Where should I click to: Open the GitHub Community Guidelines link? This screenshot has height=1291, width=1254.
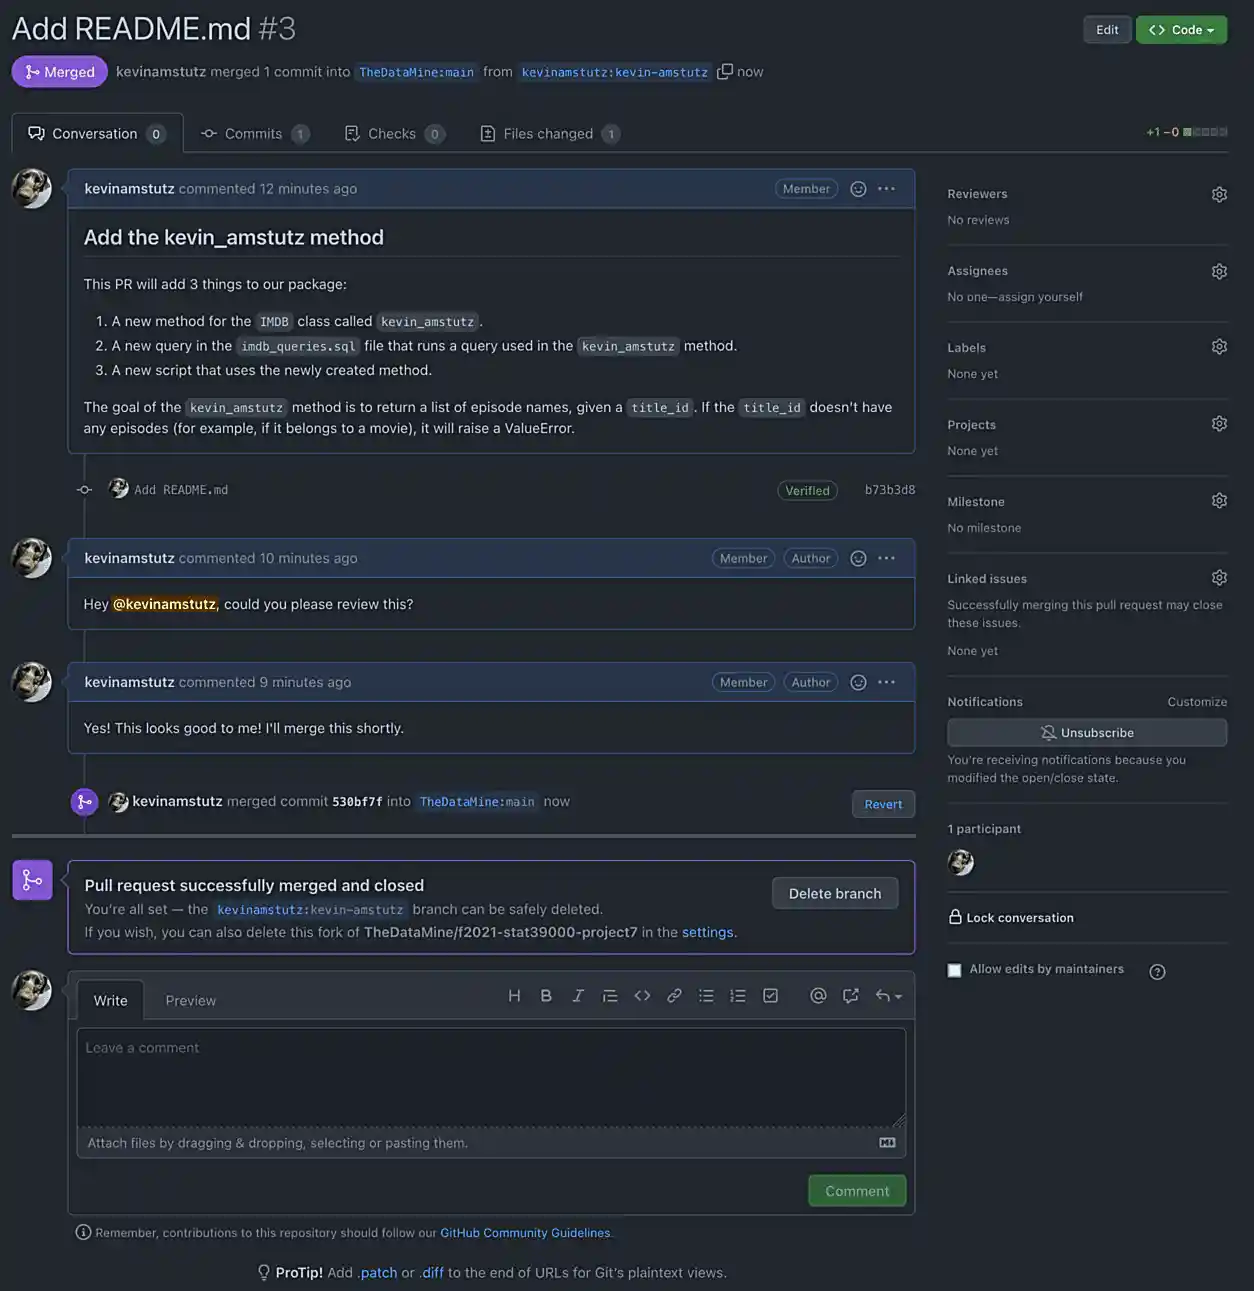coord(525,1233)
